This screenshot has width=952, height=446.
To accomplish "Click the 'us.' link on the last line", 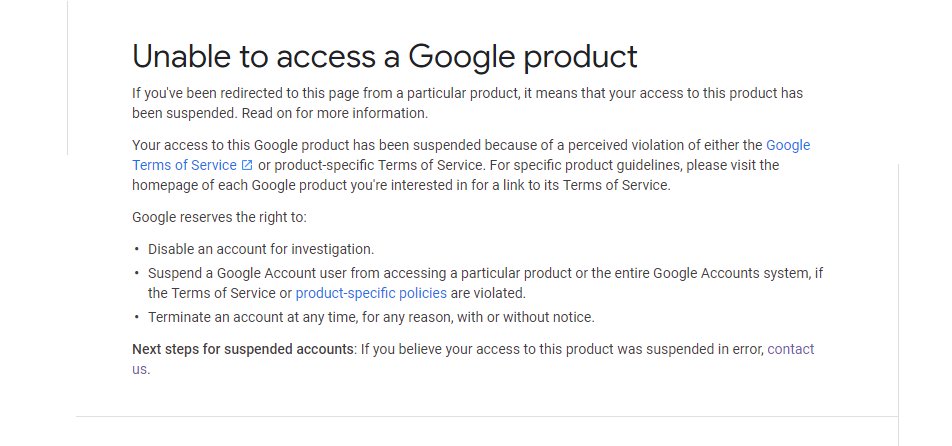I will click(140, 369).
